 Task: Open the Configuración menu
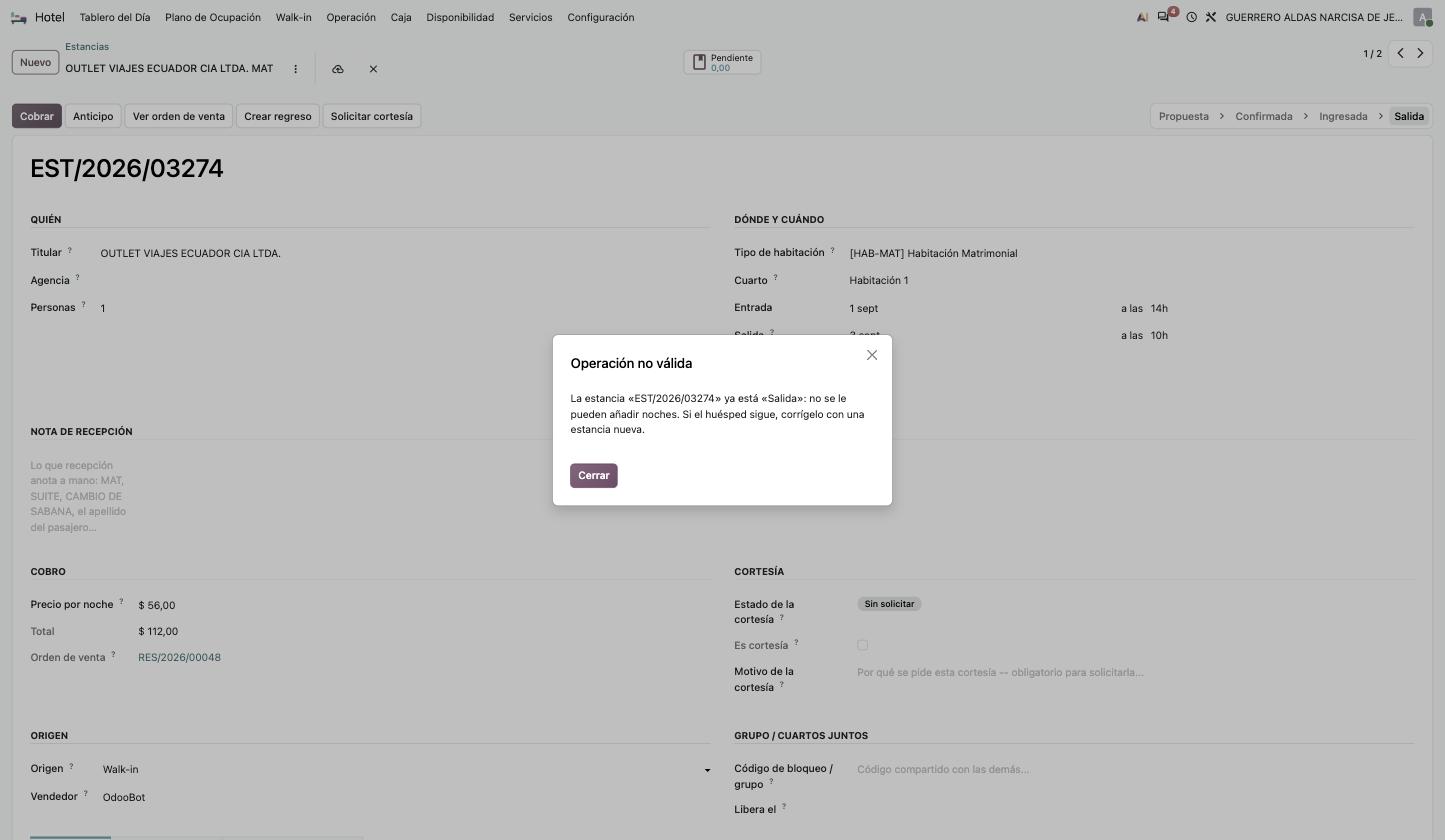[601, 18]
